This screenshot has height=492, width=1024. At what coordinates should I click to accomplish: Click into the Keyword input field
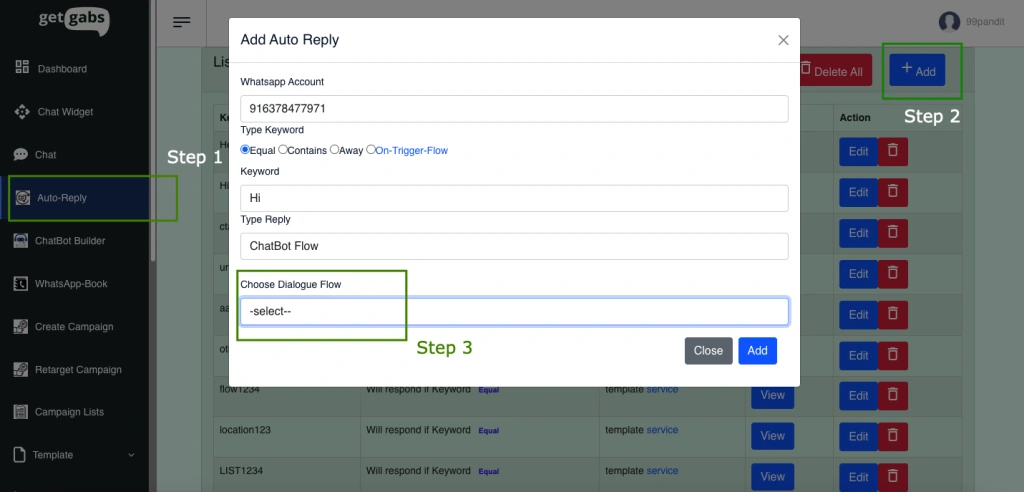pos(514,198)
